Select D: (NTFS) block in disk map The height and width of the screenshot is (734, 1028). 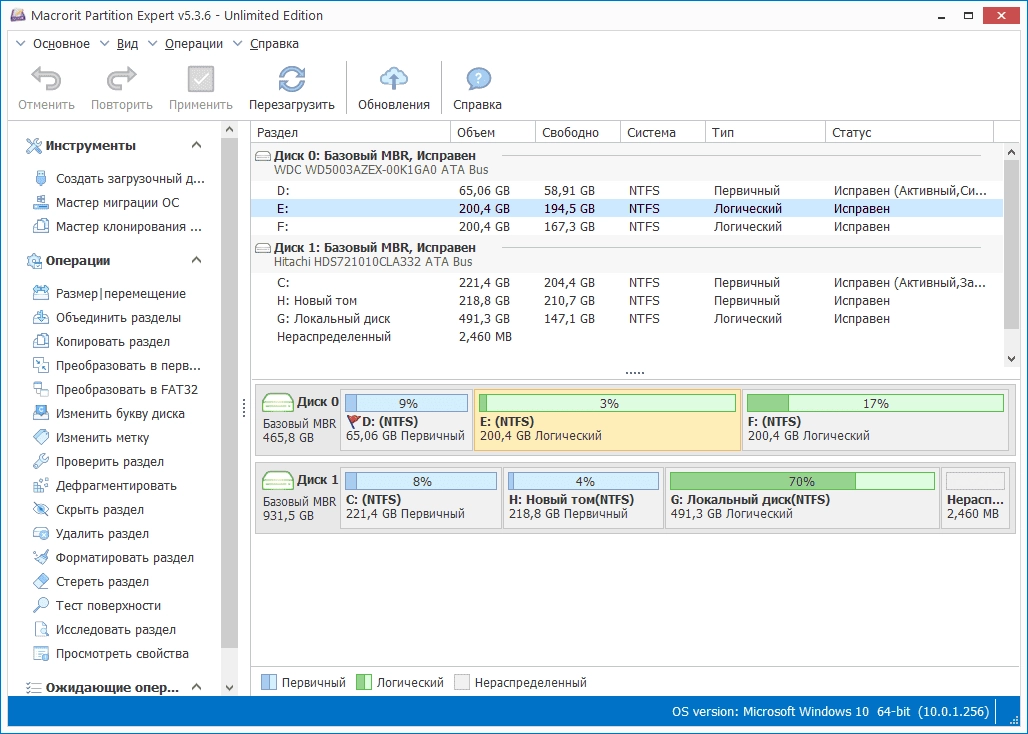(406, 419)
